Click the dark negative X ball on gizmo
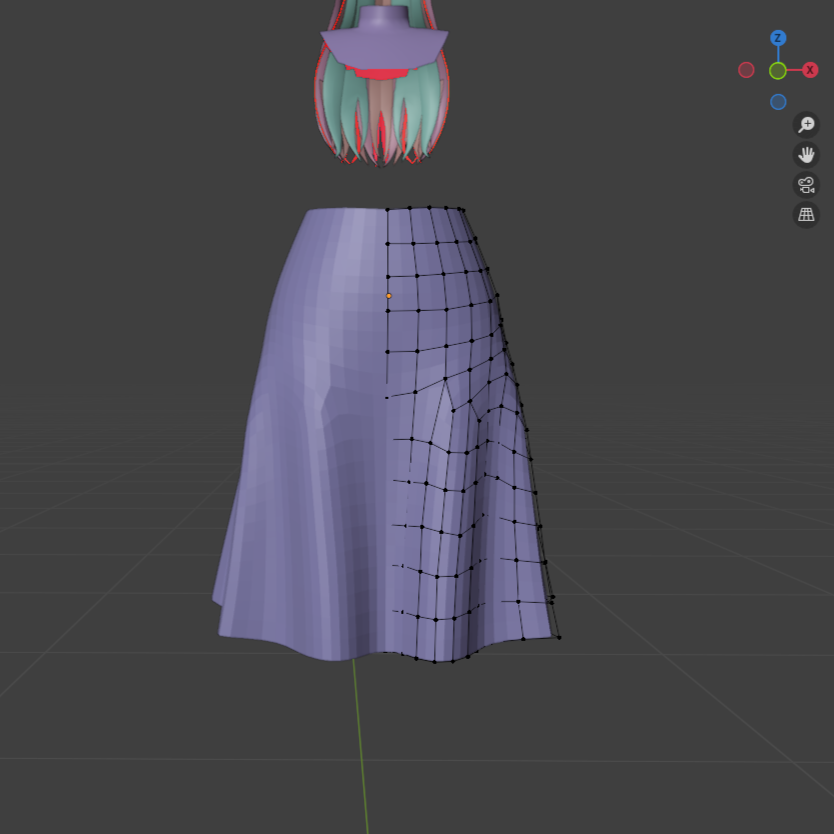The image size is (834, 834). click(x=746, y=69)
